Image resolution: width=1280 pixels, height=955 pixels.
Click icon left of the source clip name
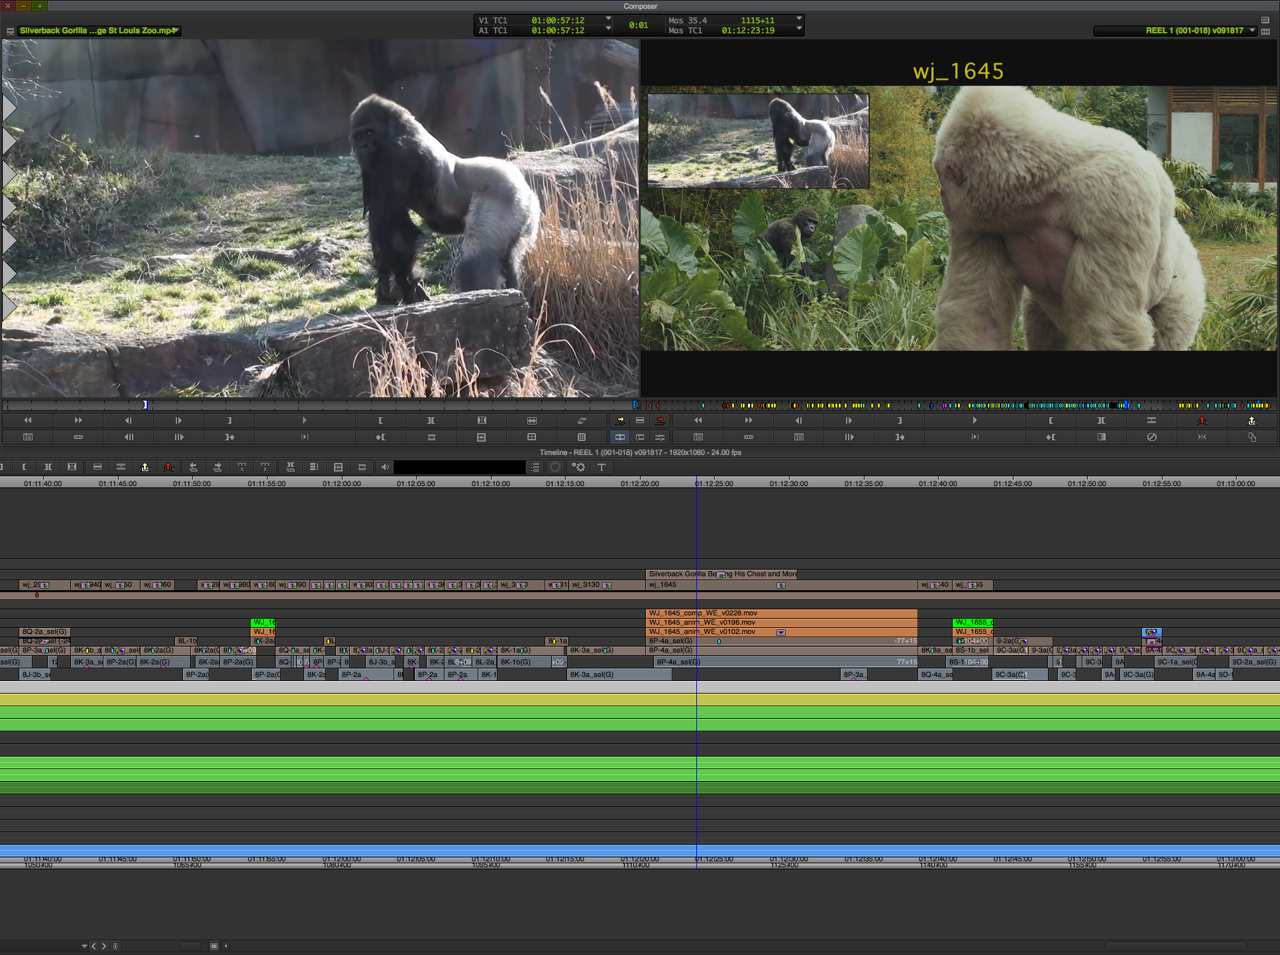pyautogui.click(x=10, y=31)
